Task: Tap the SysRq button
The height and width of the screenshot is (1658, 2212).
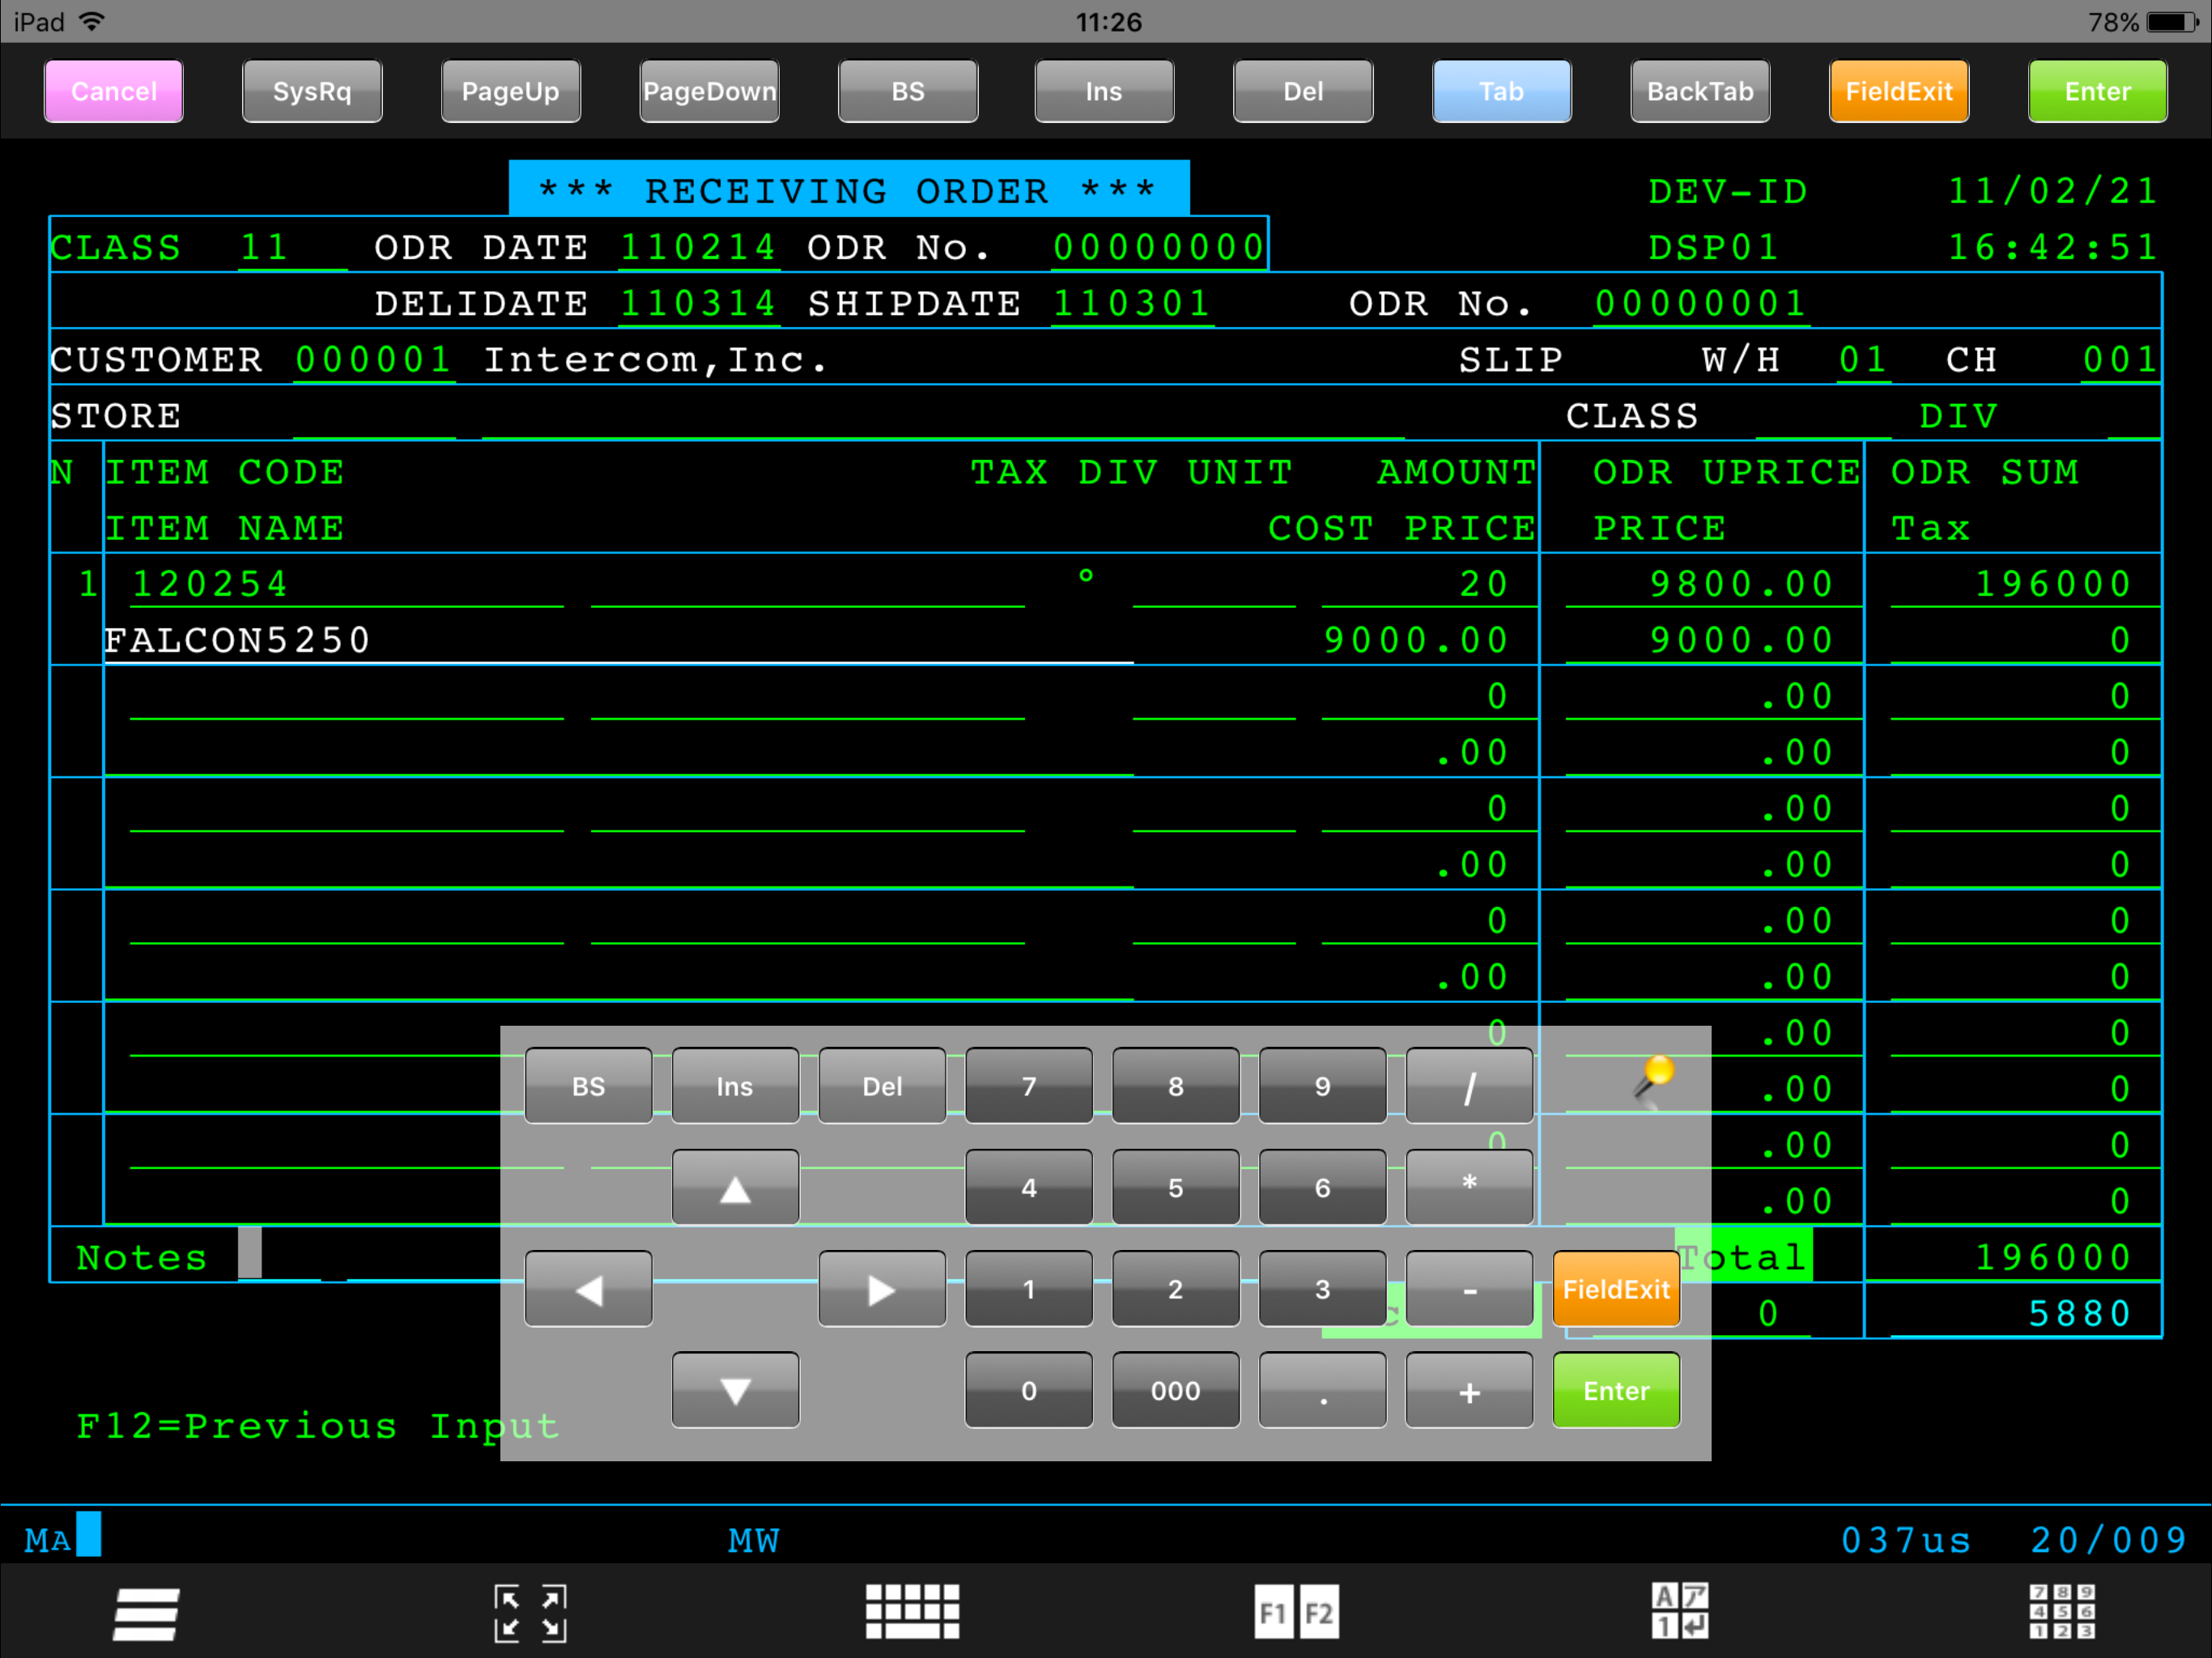Action: [x=312, y=91]
